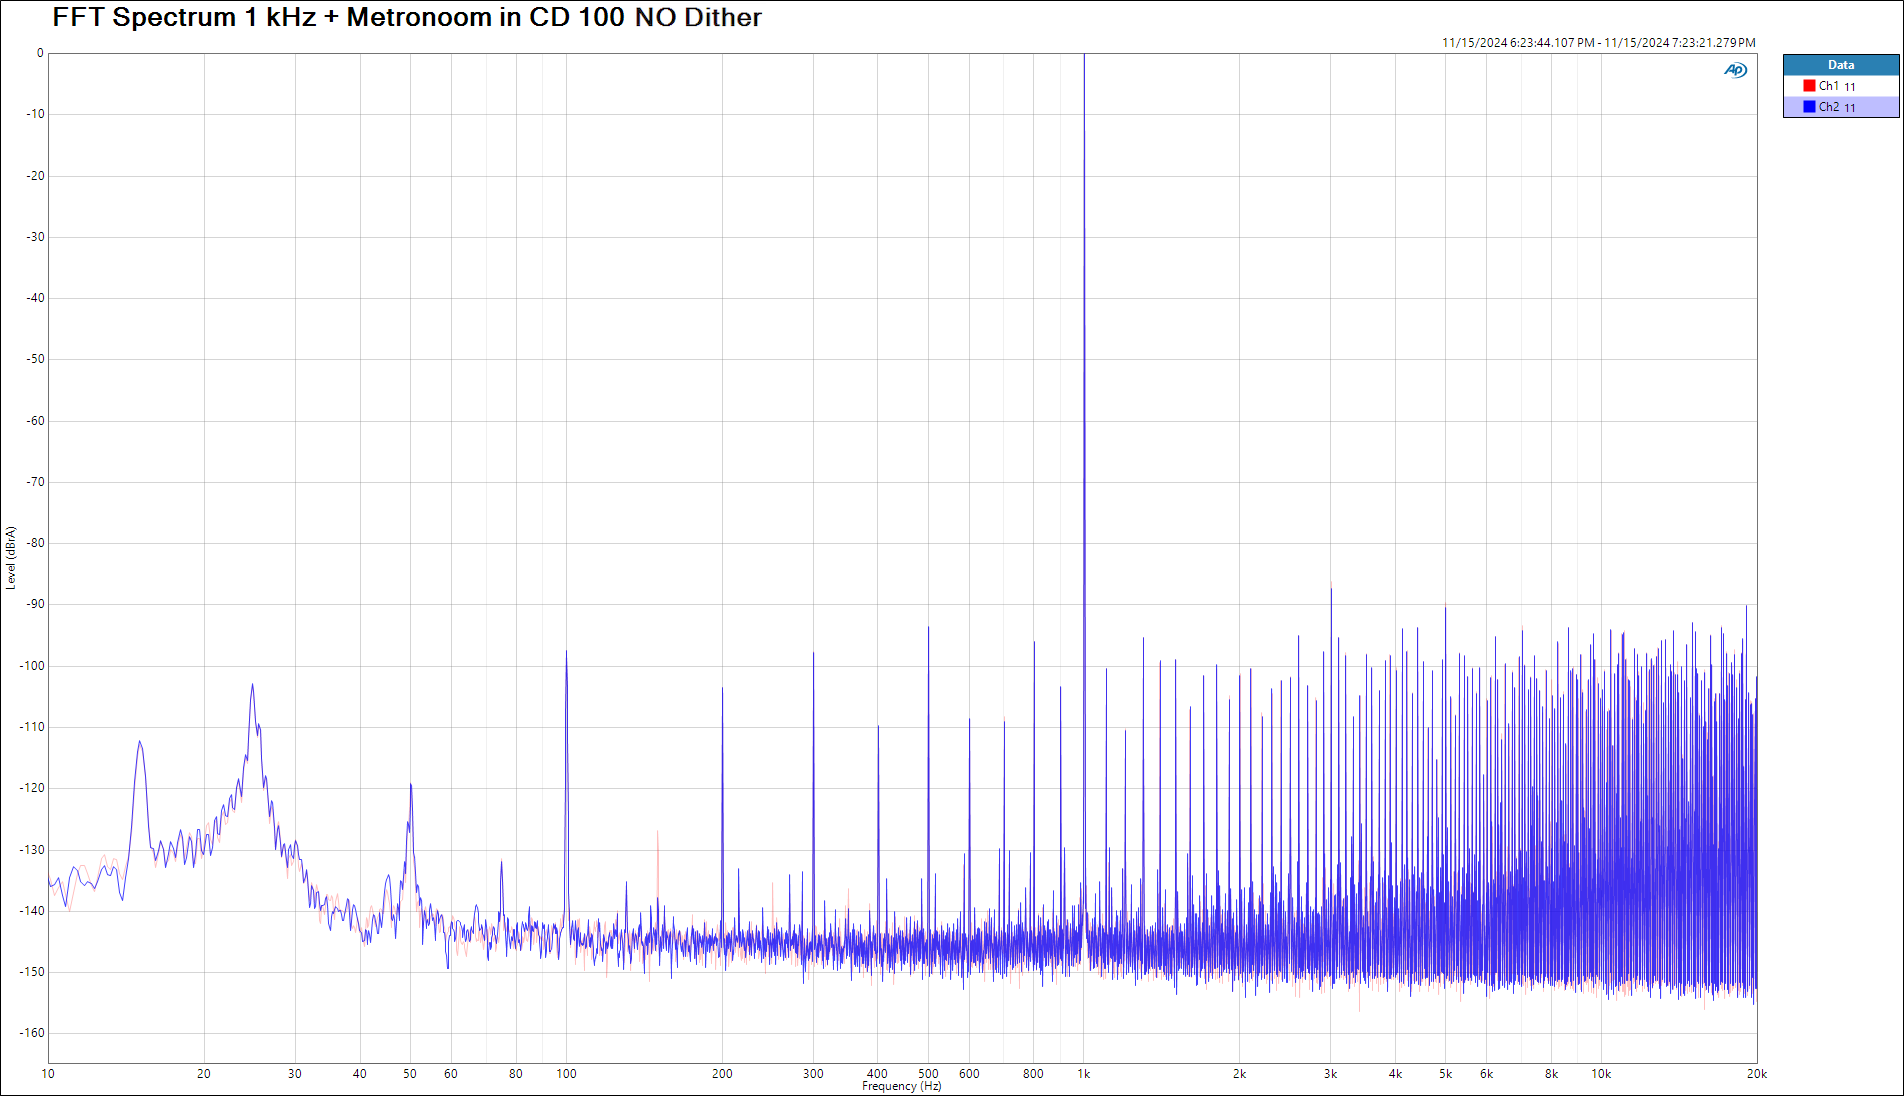Image resolution: width=1904 pixels, height=1096 pixels.
Task: Click the -160 tick on level axis
Action: (x=33, y=1033)
